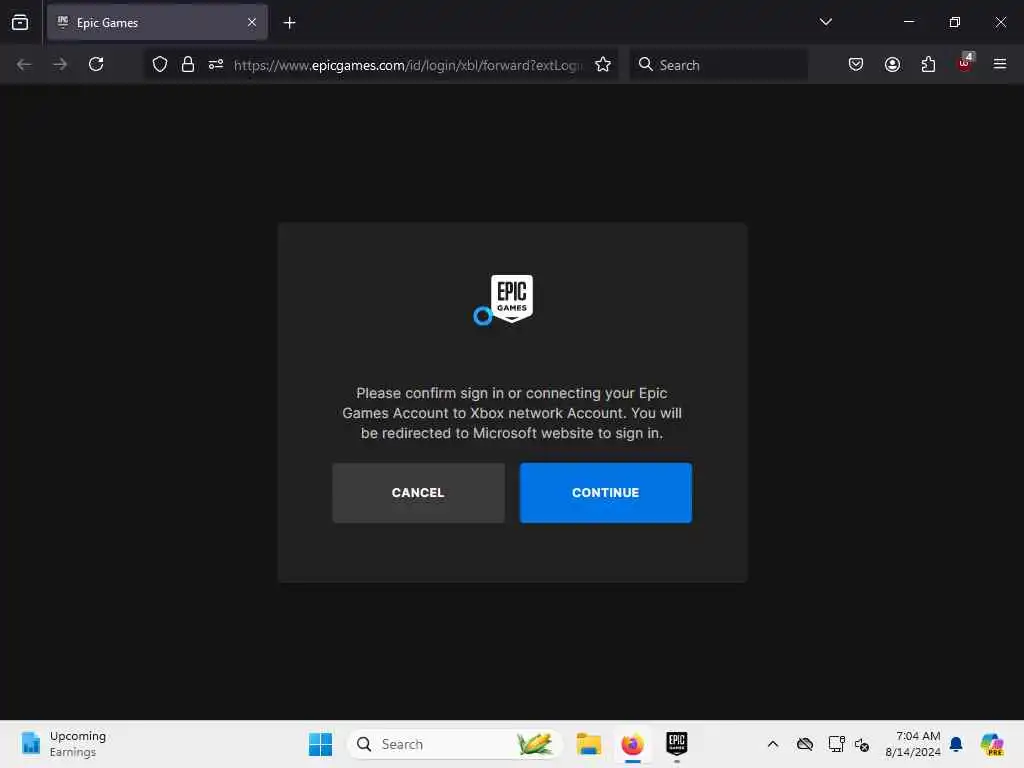
Task: Open tracking protection shield icon
Action: [x=160, y=64]
